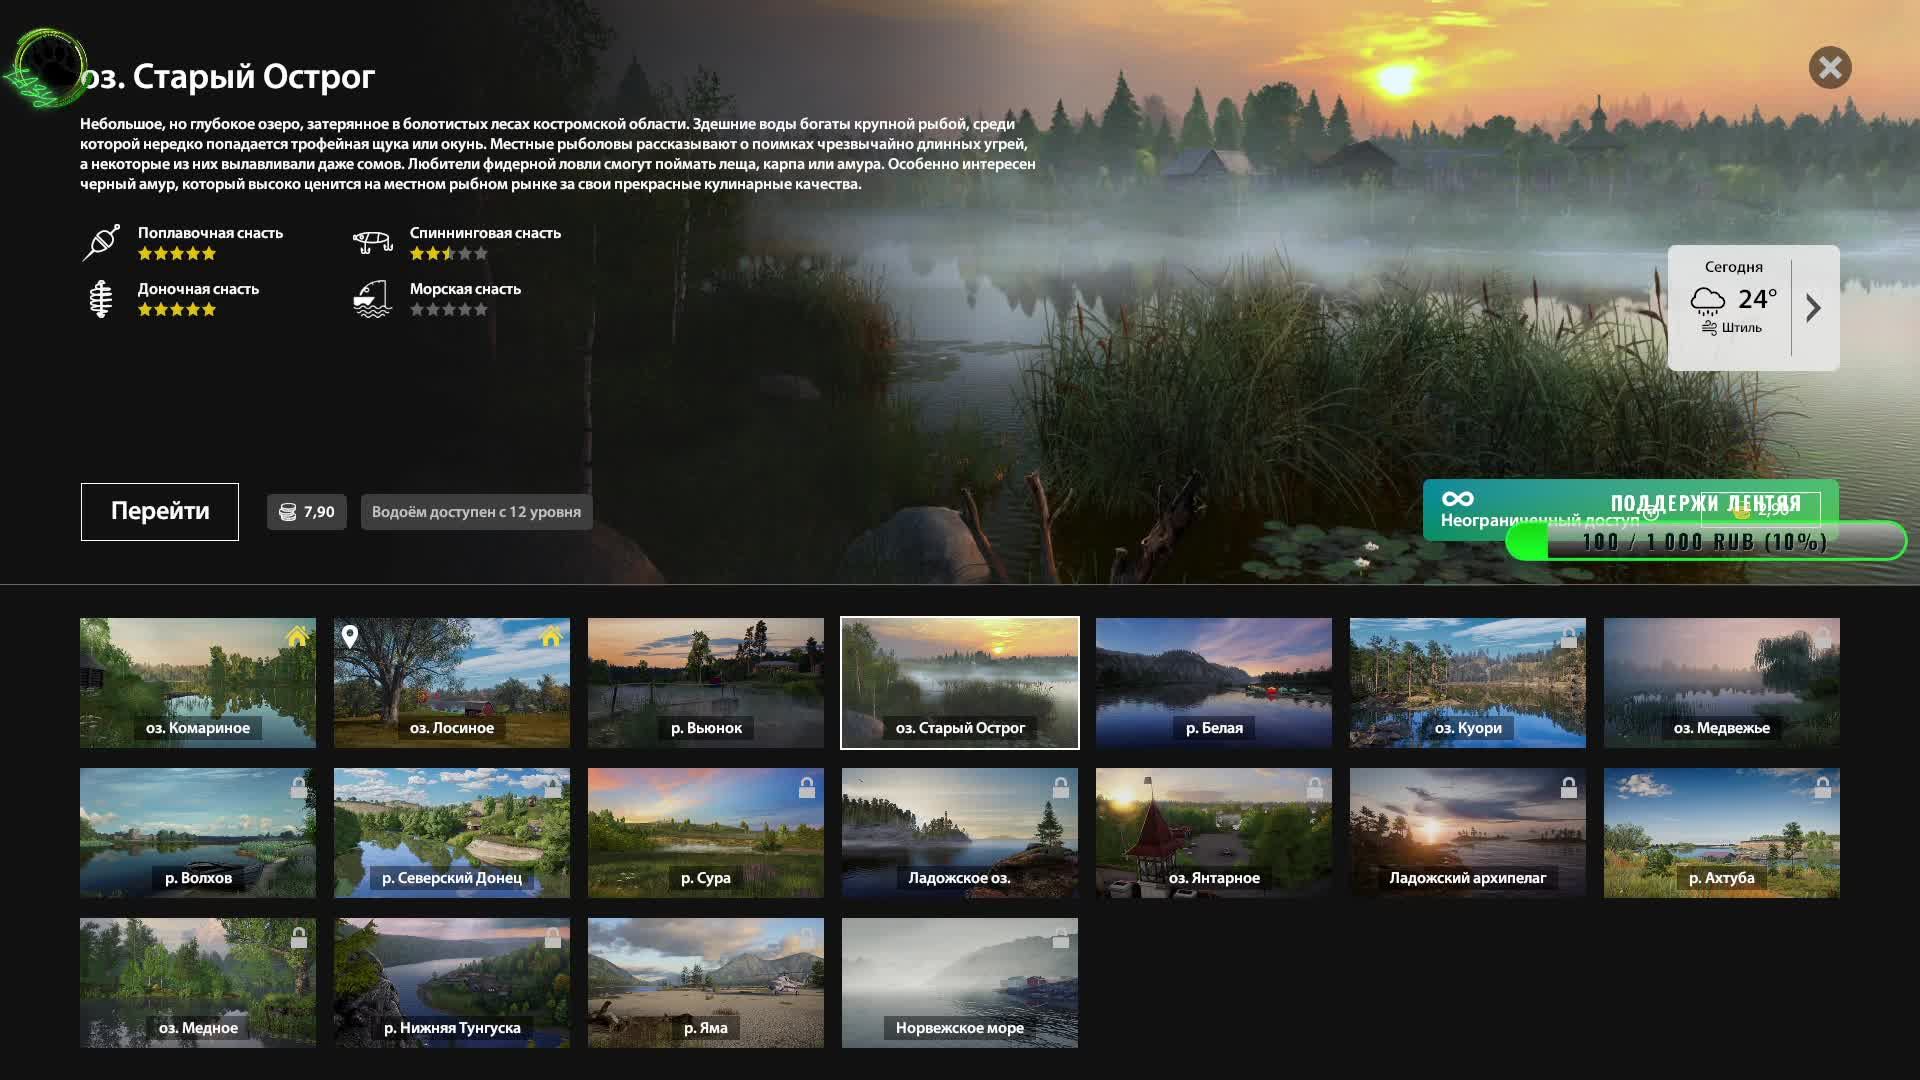The image size is (1920, 1080).
Task: Click the bottom tackle feeder icon
Action: (101, 298)
